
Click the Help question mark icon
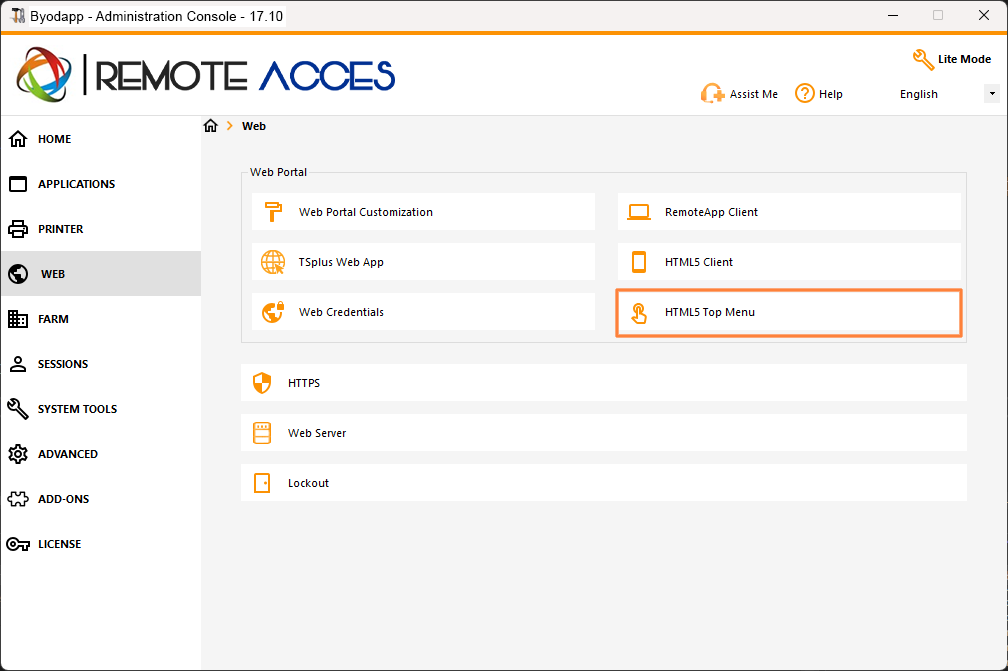[x=805, y=94]
